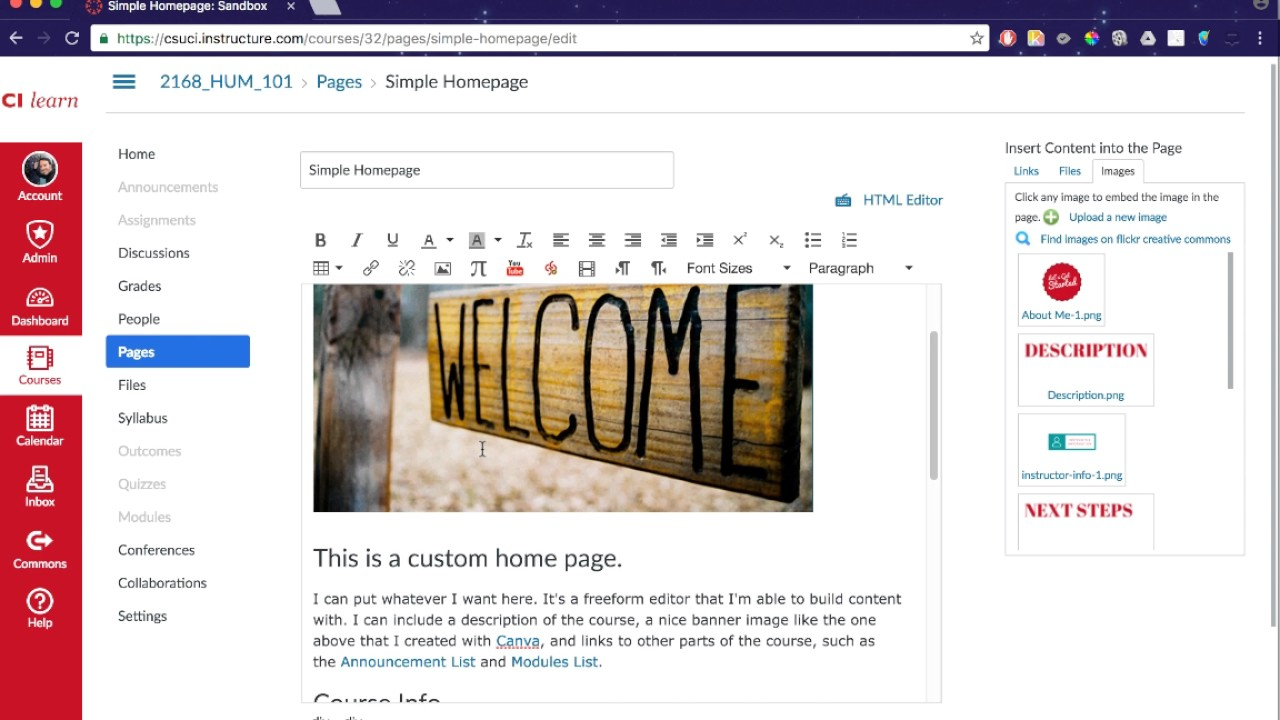This screenshot has width=1280, height=720.
Task: Select the instructor-info-1.png thumbnail
Action: pyautogui.click(x=1071, y=449)
